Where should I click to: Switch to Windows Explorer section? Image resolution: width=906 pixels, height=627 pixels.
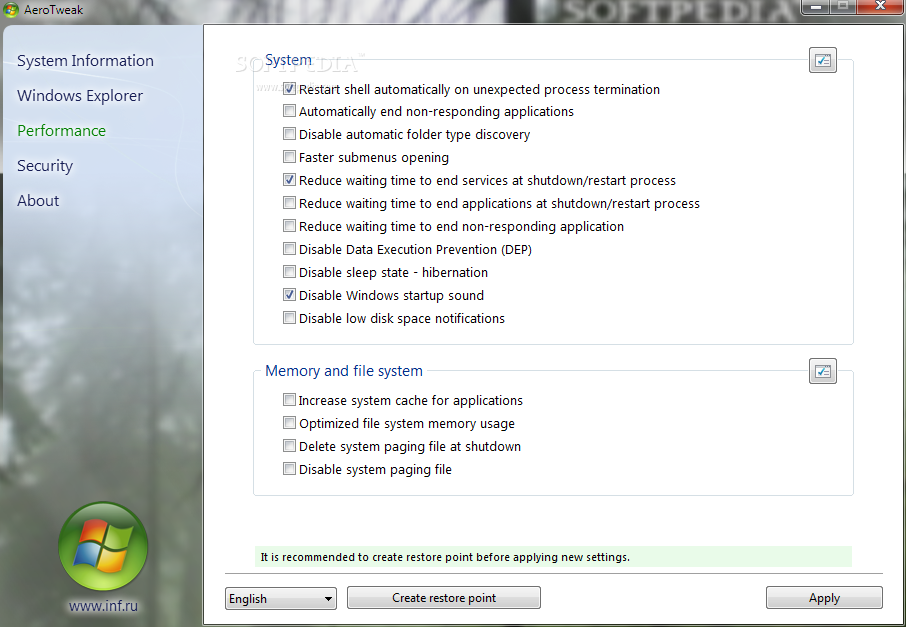[80, 96]
